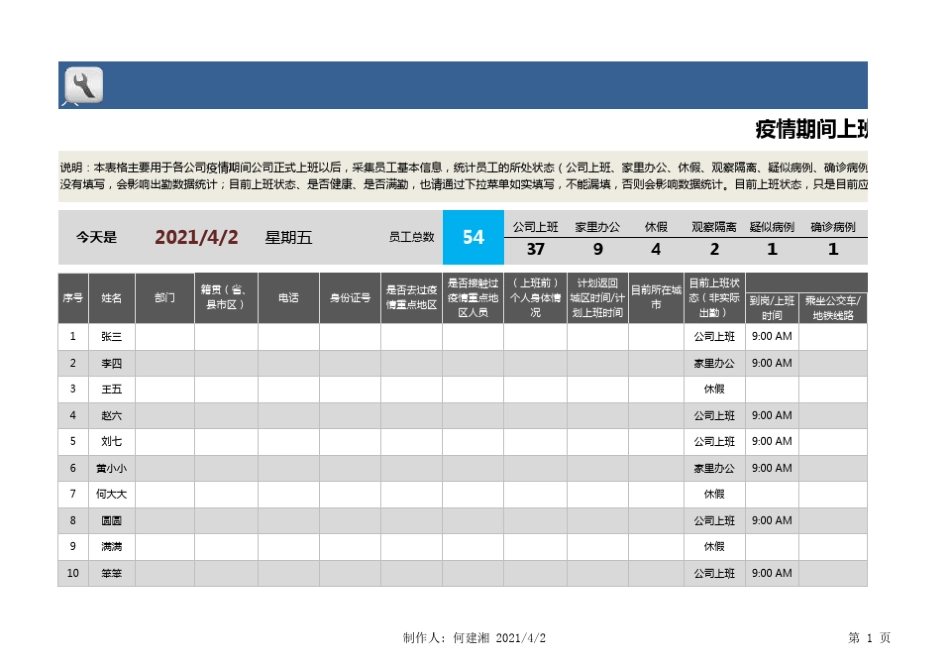The image size is (950, 672).
Task: Open status dropdown cell for 何大大
Action: point(714,494)
